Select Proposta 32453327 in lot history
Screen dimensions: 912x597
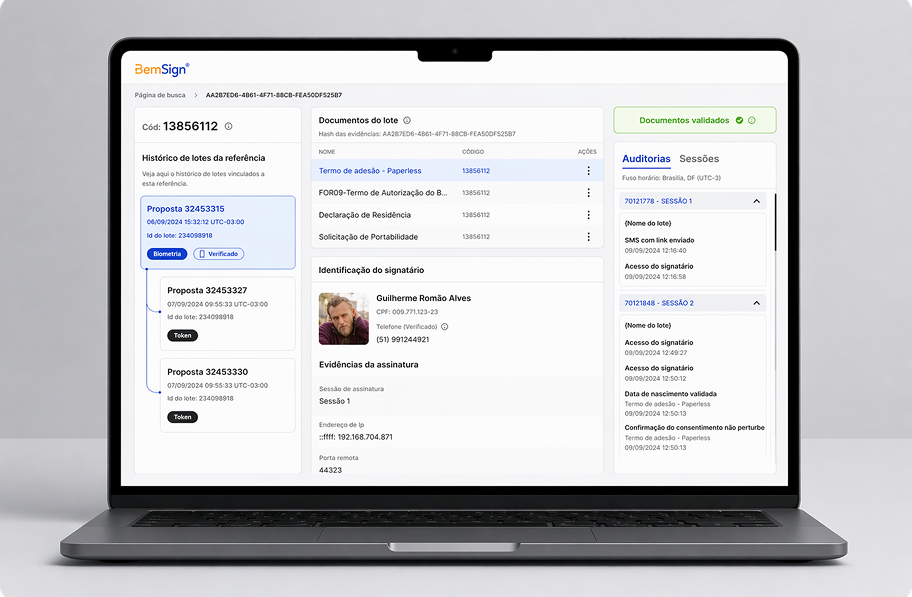pos(227,314)
